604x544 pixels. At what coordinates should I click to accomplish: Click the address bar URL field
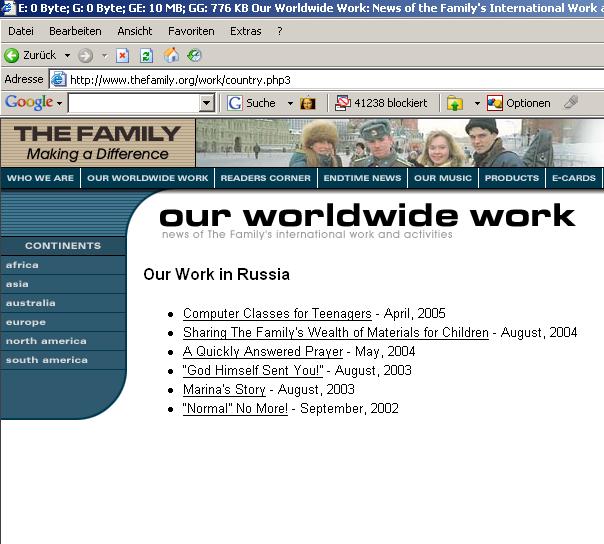(327, 80)
